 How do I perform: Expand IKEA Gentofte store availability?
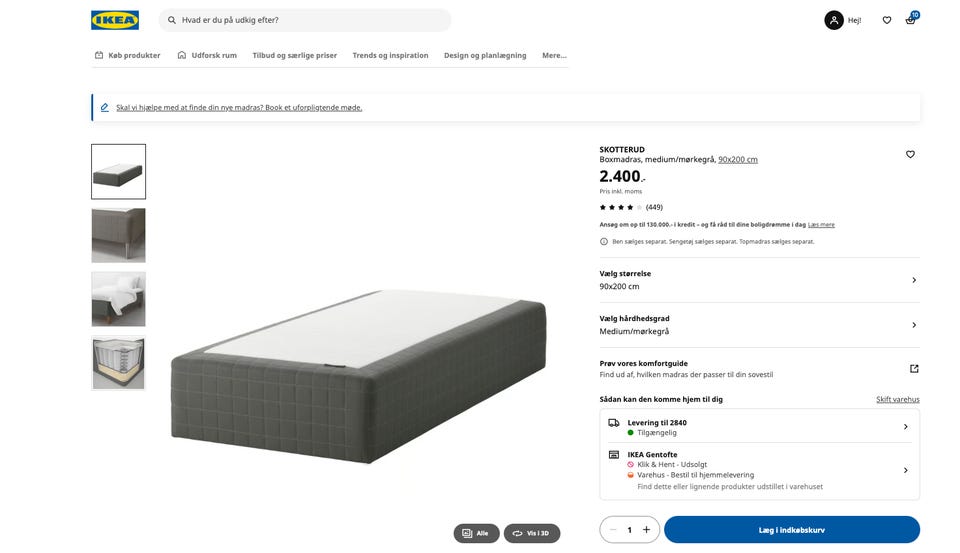906,470
